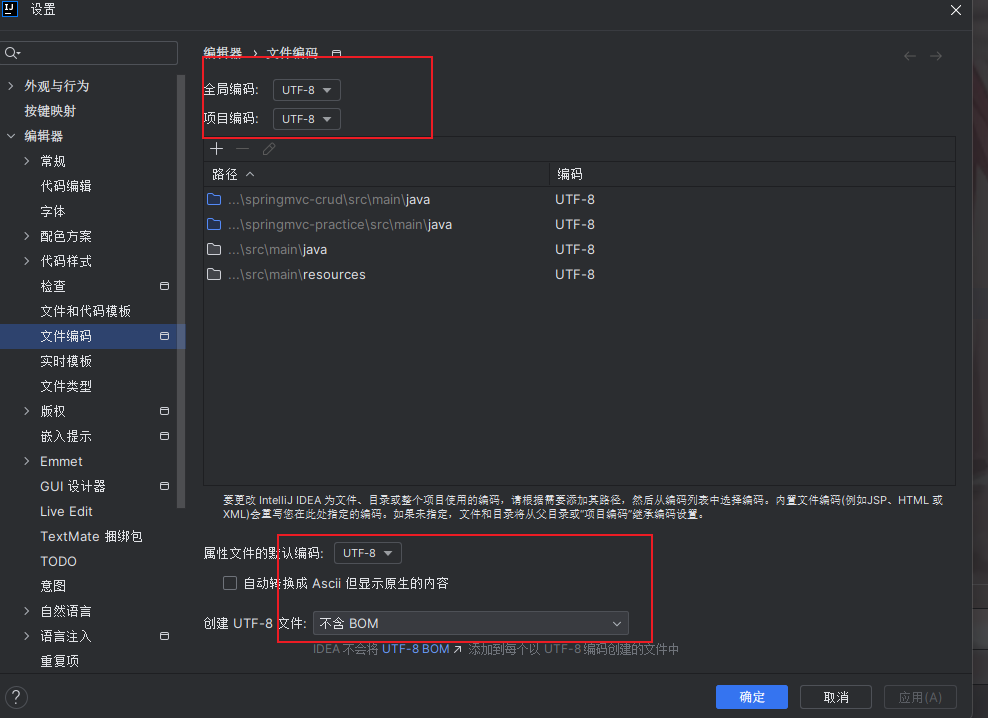Expand the 外观与行为 section
The height and width of the screenshot is (718, 988).
[10, 85]
